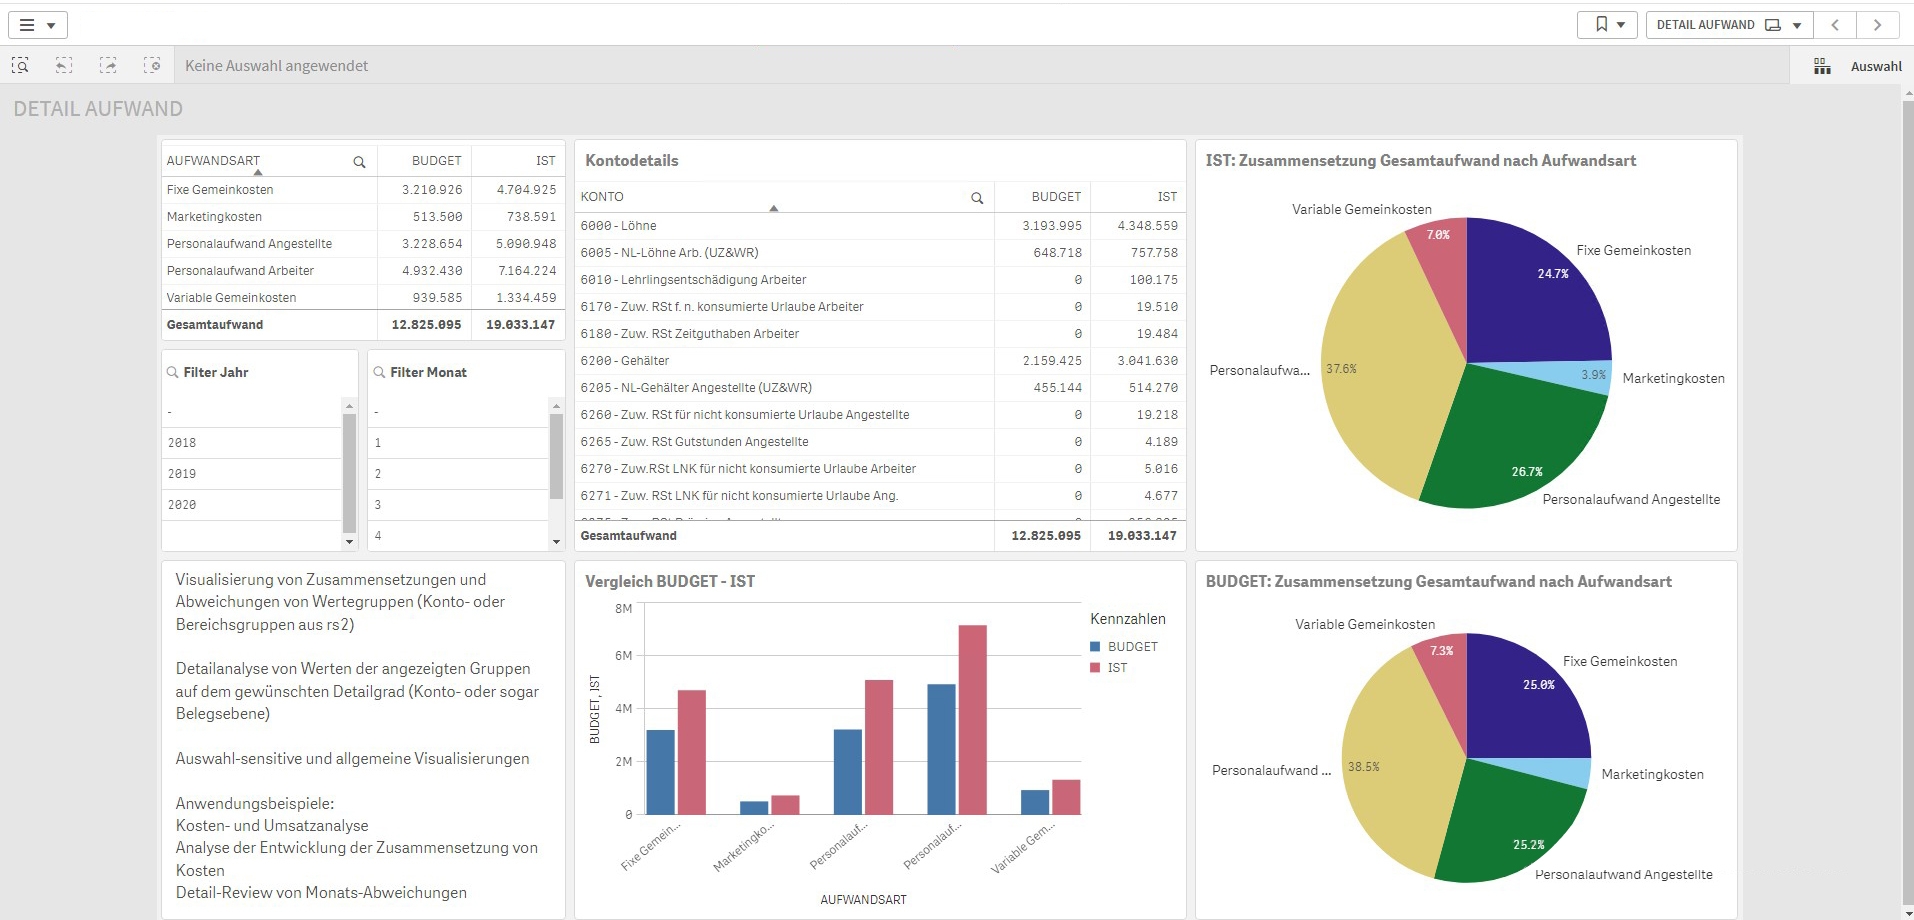This screenshot has width=1914, height=920.
Task: Click the IST bar for Personalaufwand Arbeiter
Action: pos(972,720)
